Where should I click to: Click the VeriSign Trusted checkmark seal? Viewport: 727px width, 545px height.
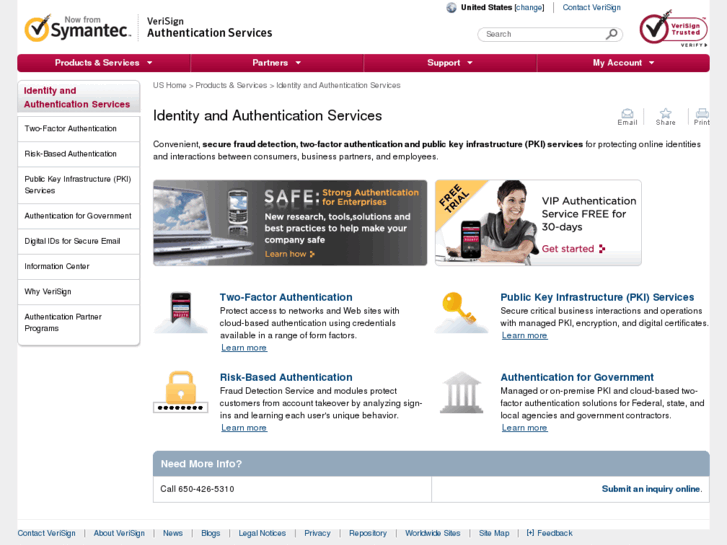click(x=673, y=29)
